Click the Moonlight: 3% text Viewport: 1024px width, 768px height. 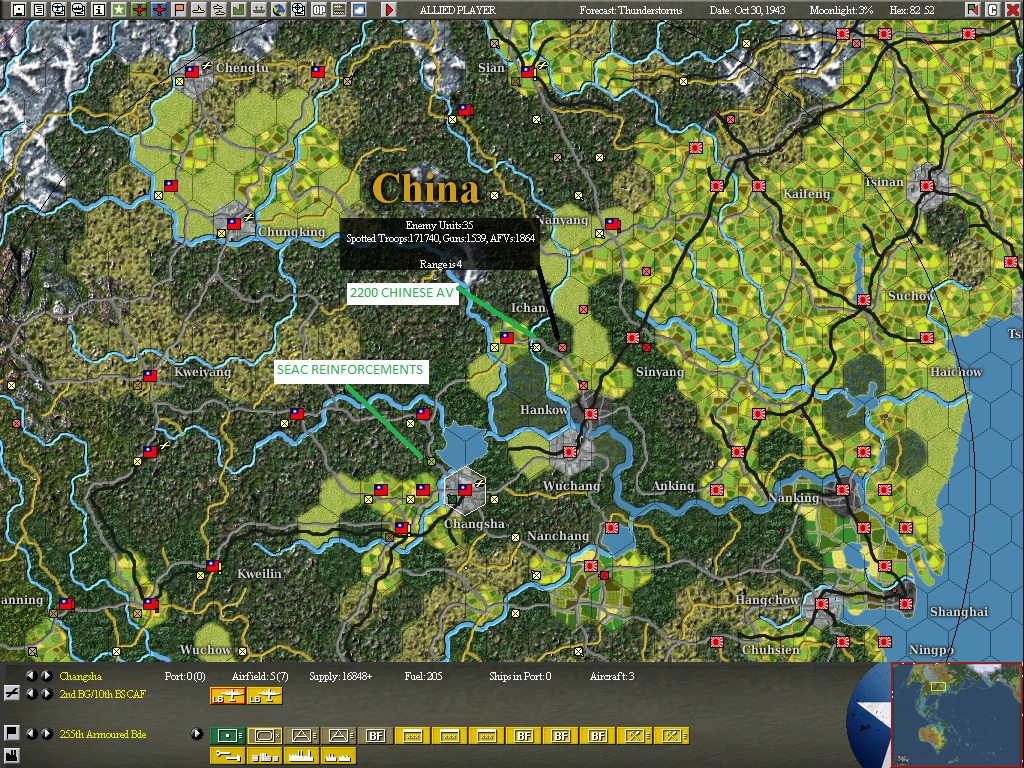(841, 10)
